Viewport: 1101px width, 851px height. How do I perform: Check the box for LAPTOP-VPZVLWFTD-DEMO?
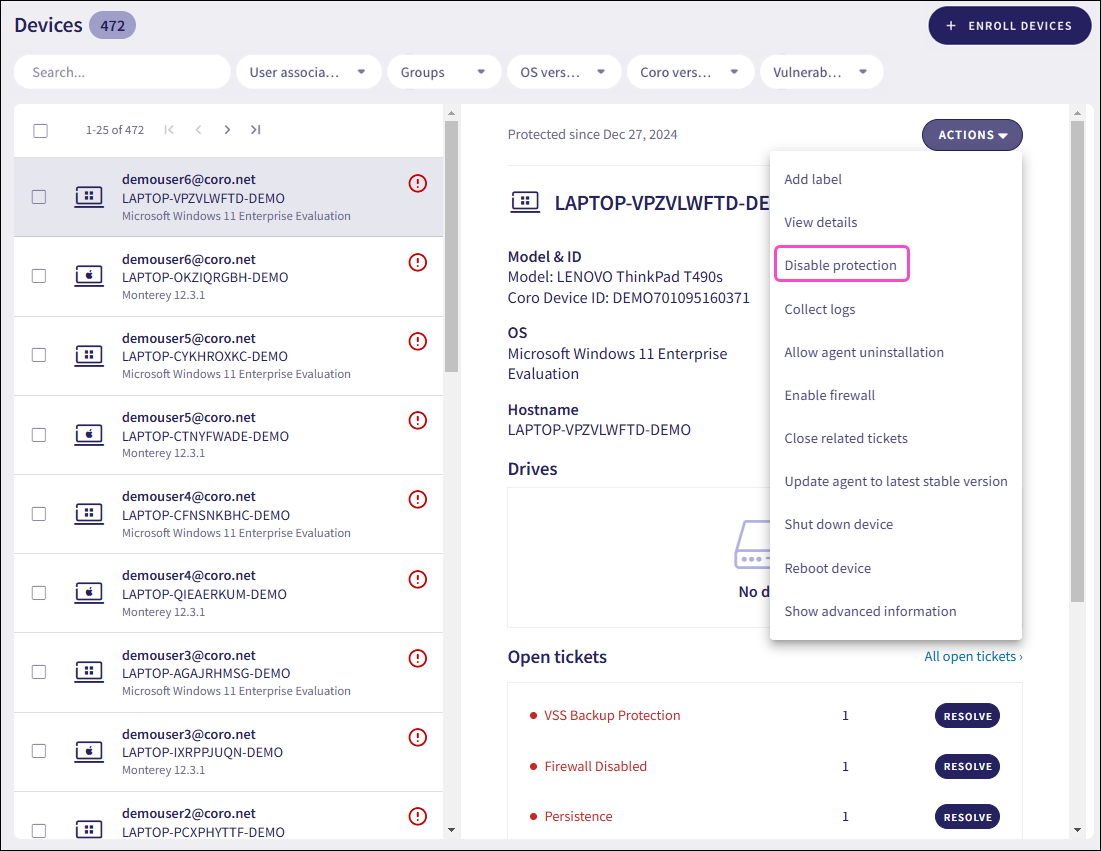(39, 197)
